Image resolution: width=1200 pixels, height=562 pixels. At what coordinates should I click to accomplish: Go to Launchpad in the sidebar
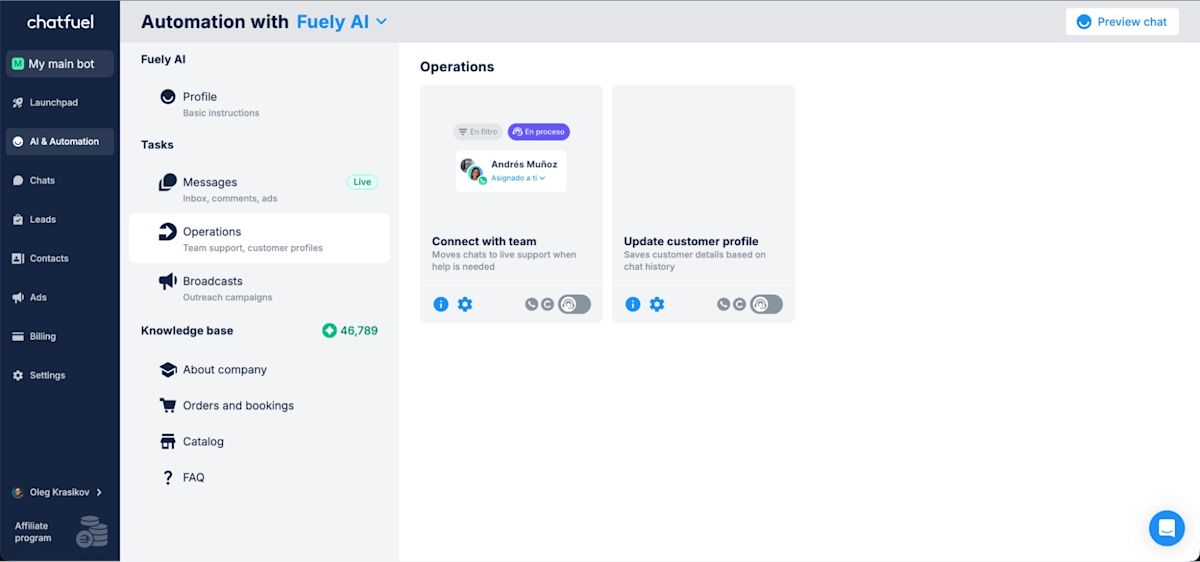pyautogui.click(x=53, y=103)
